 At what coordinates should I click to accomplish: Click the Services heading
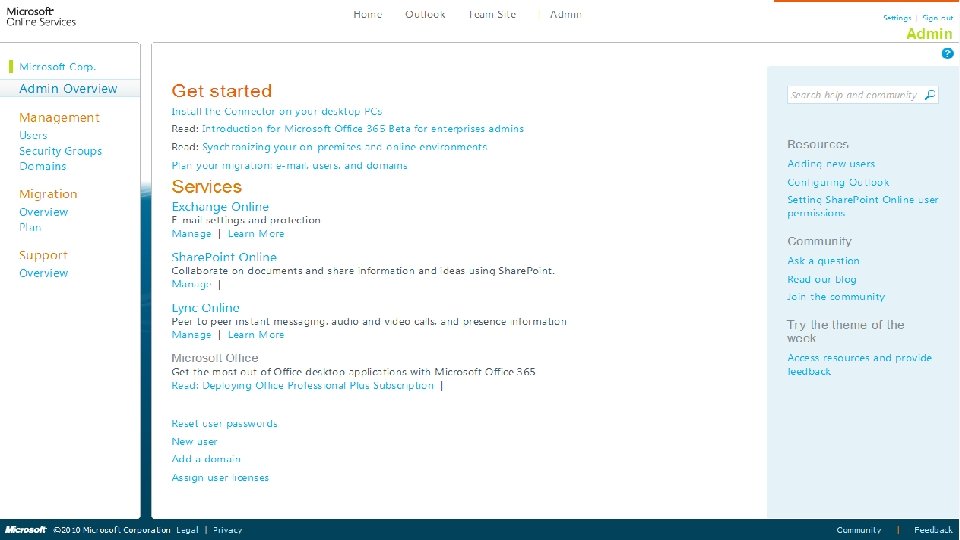206,187
